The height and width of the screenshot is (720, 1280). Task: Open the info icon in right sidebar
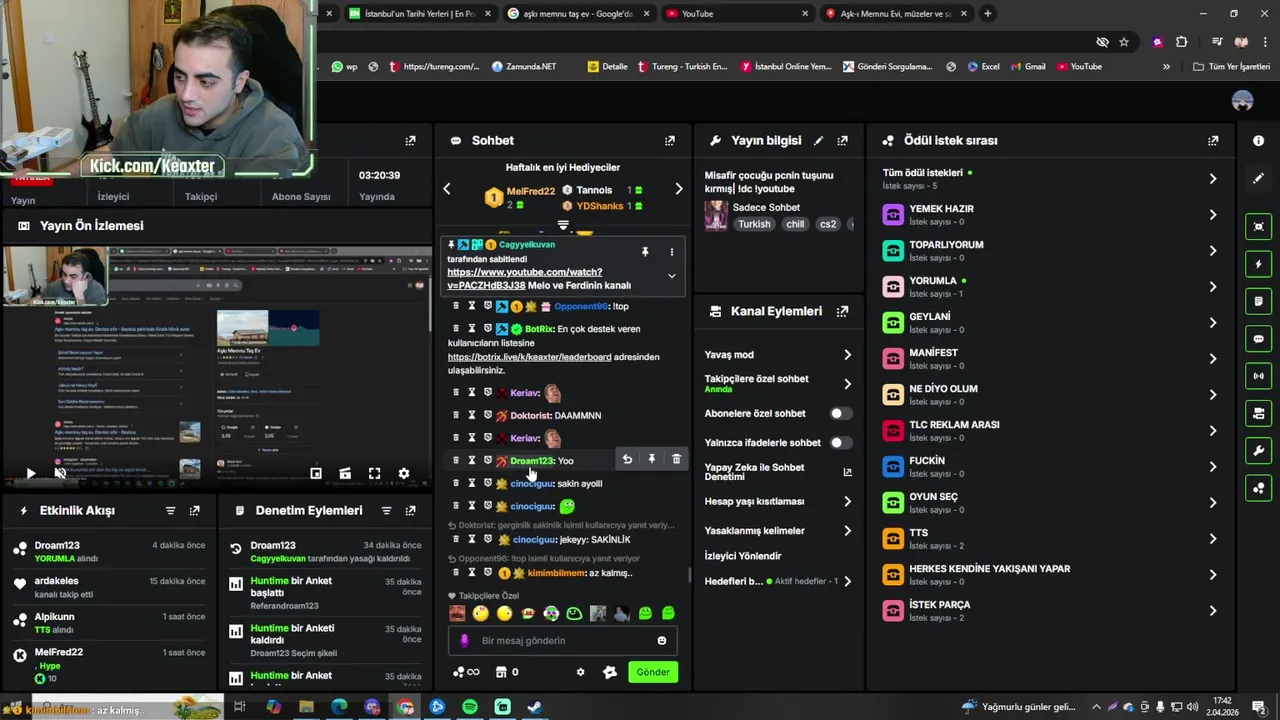1258,141
